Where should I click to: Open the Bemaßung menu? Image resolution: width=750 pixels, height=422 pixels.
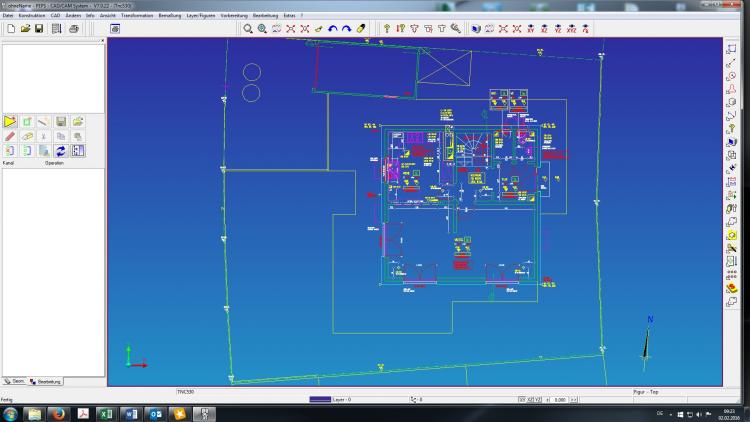pos(170,16)
